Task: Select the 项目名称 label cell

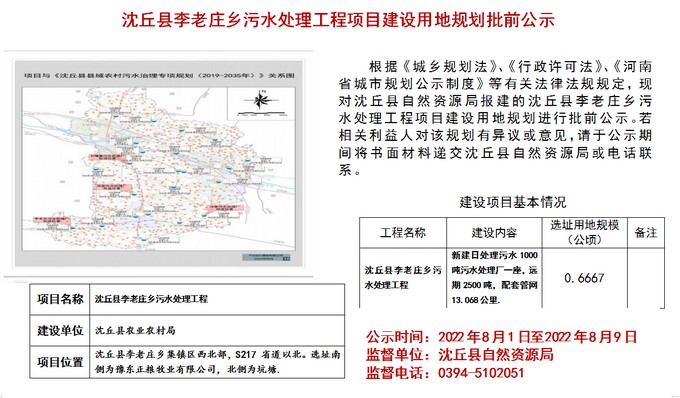Action: [x=60, y=299]
